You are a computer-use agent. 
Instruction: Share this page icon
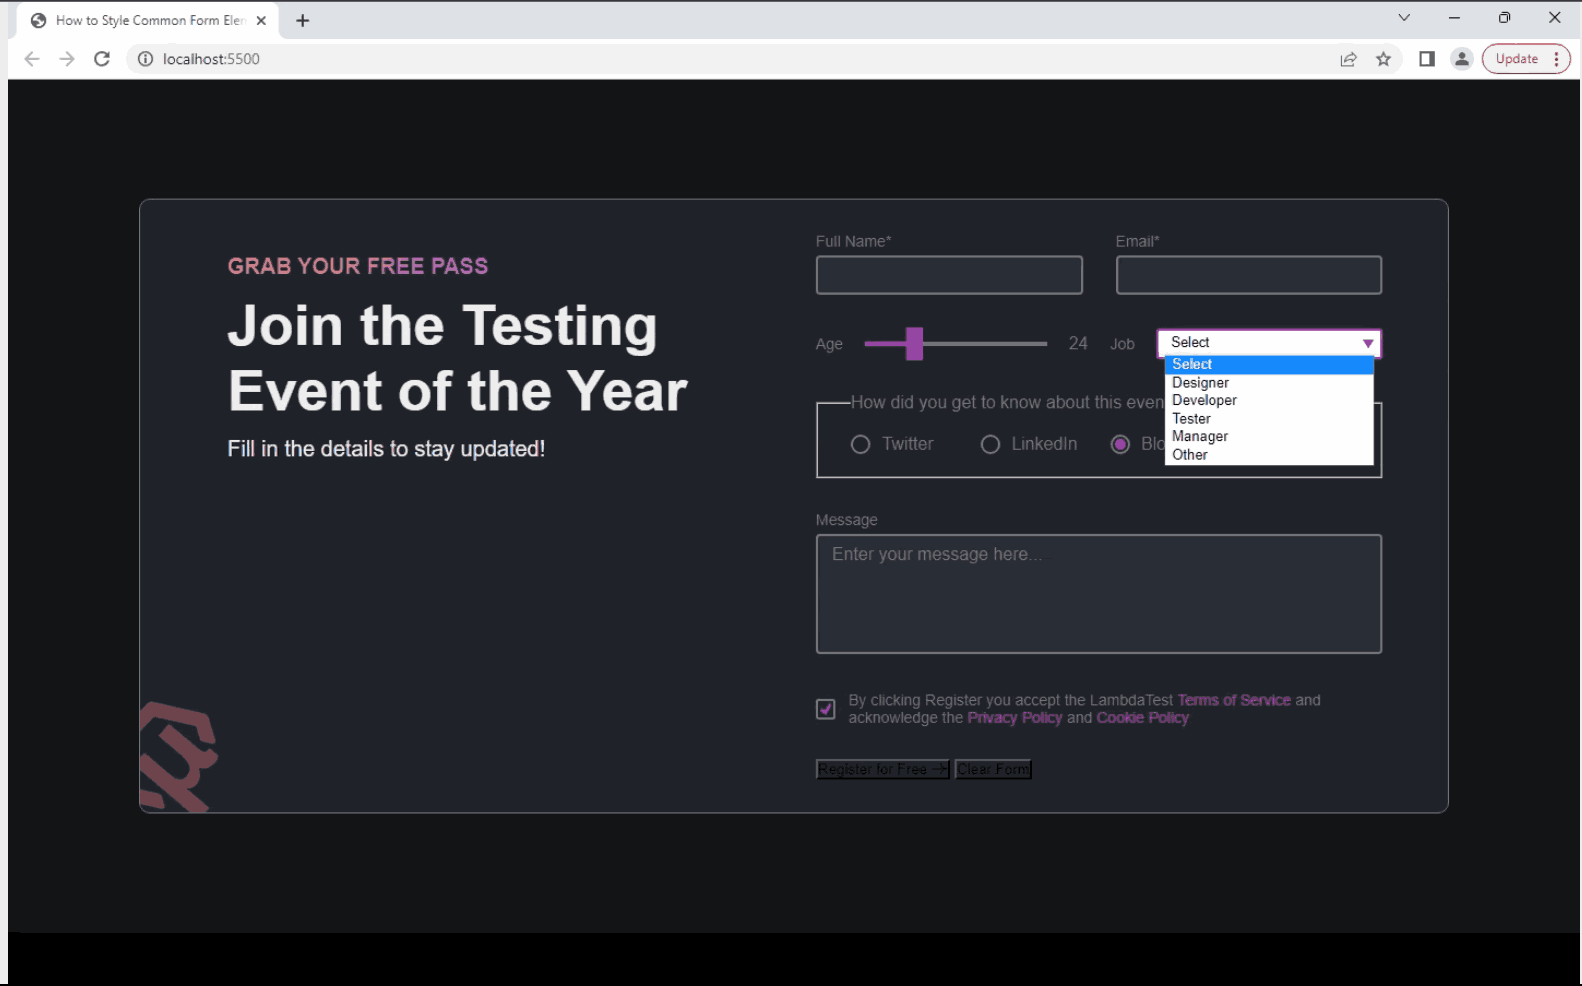click(1348, 59)
